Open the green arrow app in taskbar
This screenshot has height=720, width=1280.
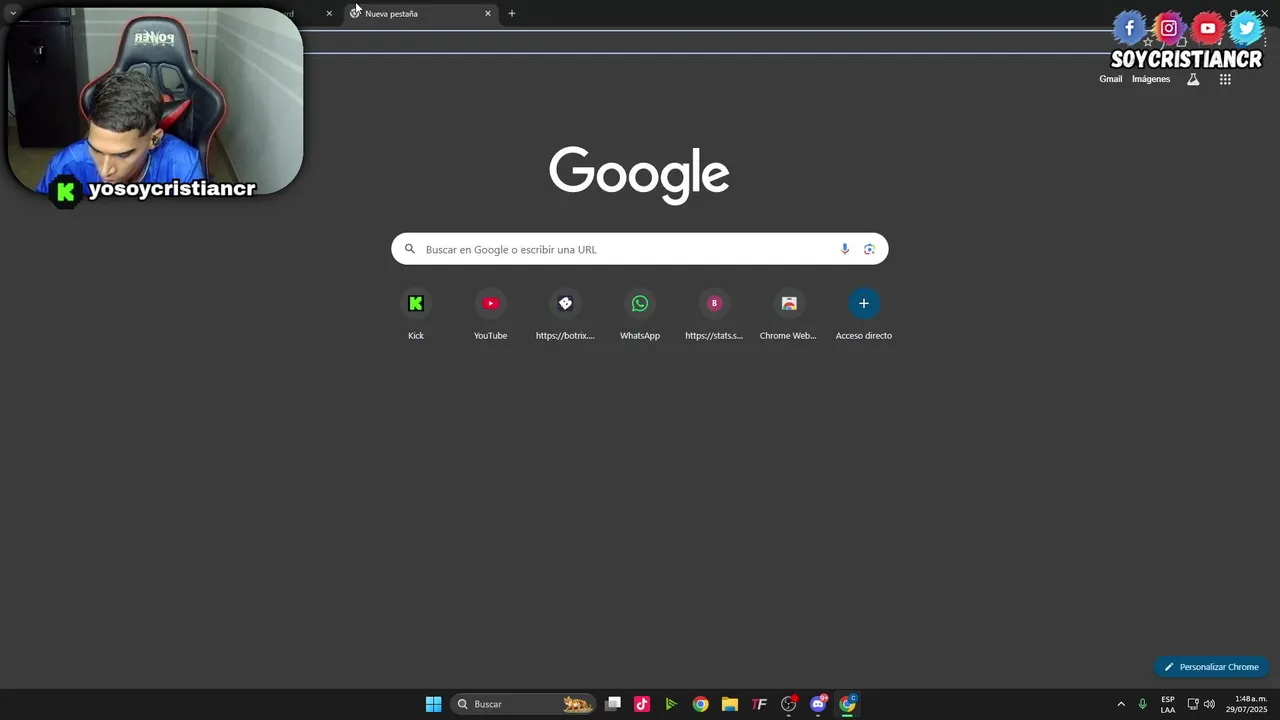(671, 704)
